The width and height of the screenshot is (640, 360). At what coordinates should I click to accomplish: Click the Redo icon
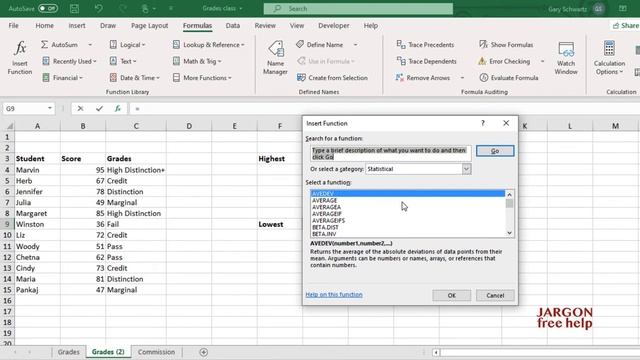[122, 8]
